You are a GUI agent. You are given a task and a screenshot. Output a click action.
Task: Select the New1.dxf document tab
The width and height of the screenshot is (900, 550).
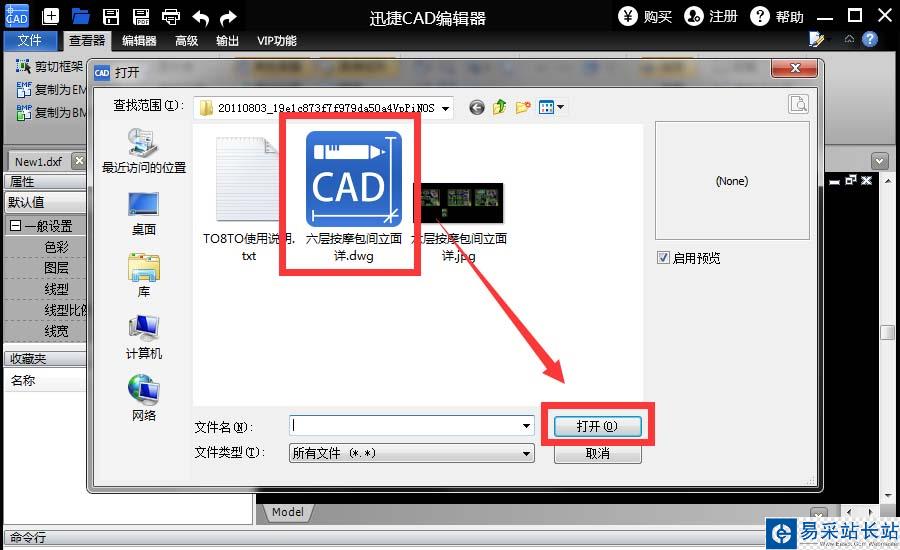[x=38, y=162]
